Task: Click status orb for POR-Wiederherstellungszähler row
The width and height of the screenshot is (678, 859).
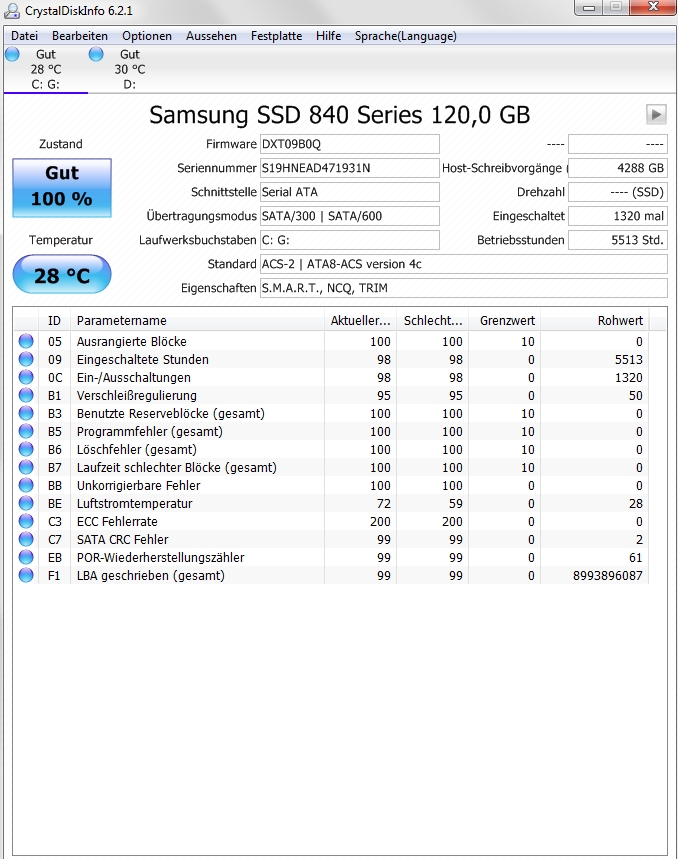Action: [26, 558]
